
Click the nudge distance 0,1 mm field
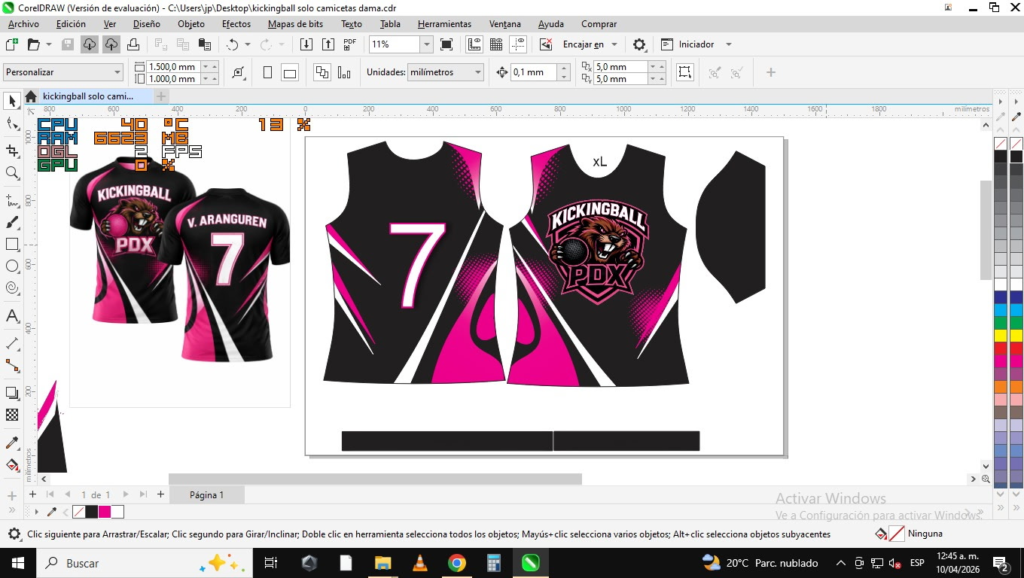(534, 72)
